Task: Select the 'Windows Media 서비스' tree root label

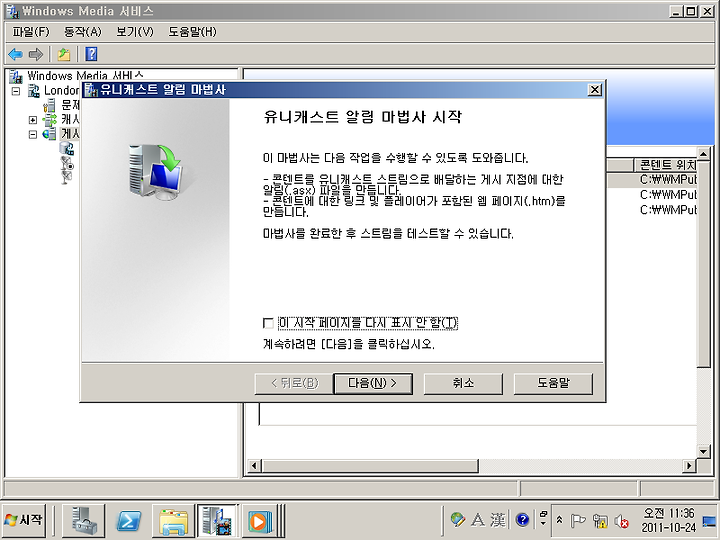Action: 85,76
